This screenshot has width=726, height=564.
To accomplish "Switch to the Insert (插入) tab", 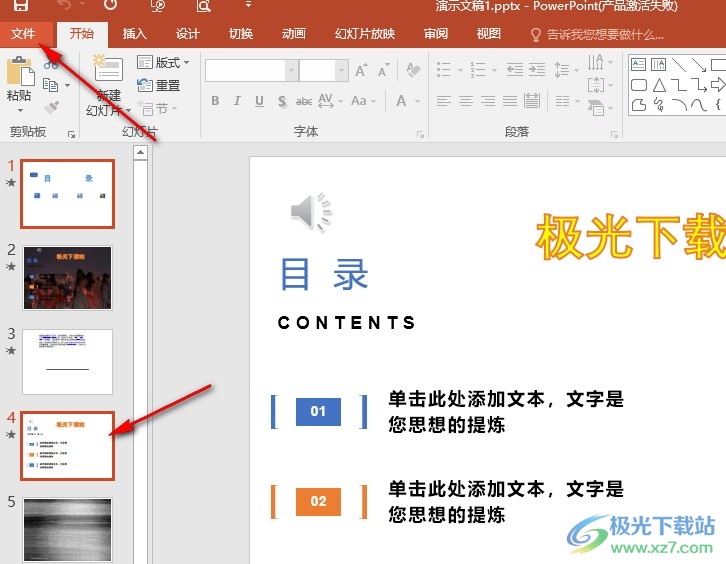I will 134,34.
